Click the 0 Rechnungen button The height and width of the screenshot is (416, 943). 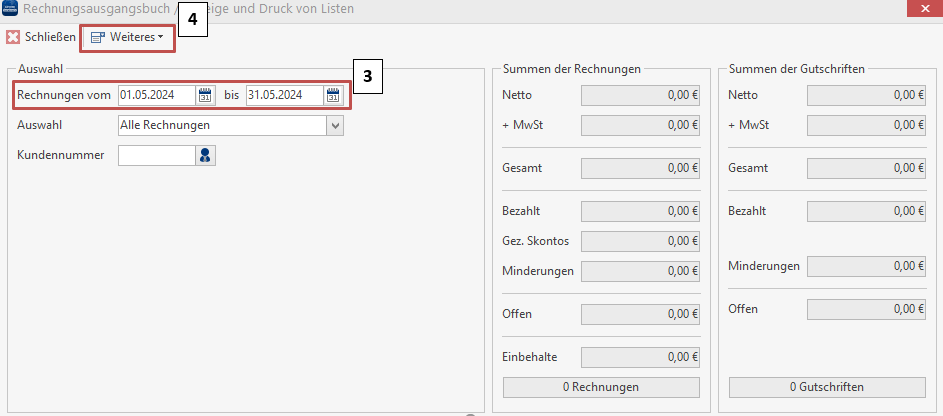pos(601,387)
